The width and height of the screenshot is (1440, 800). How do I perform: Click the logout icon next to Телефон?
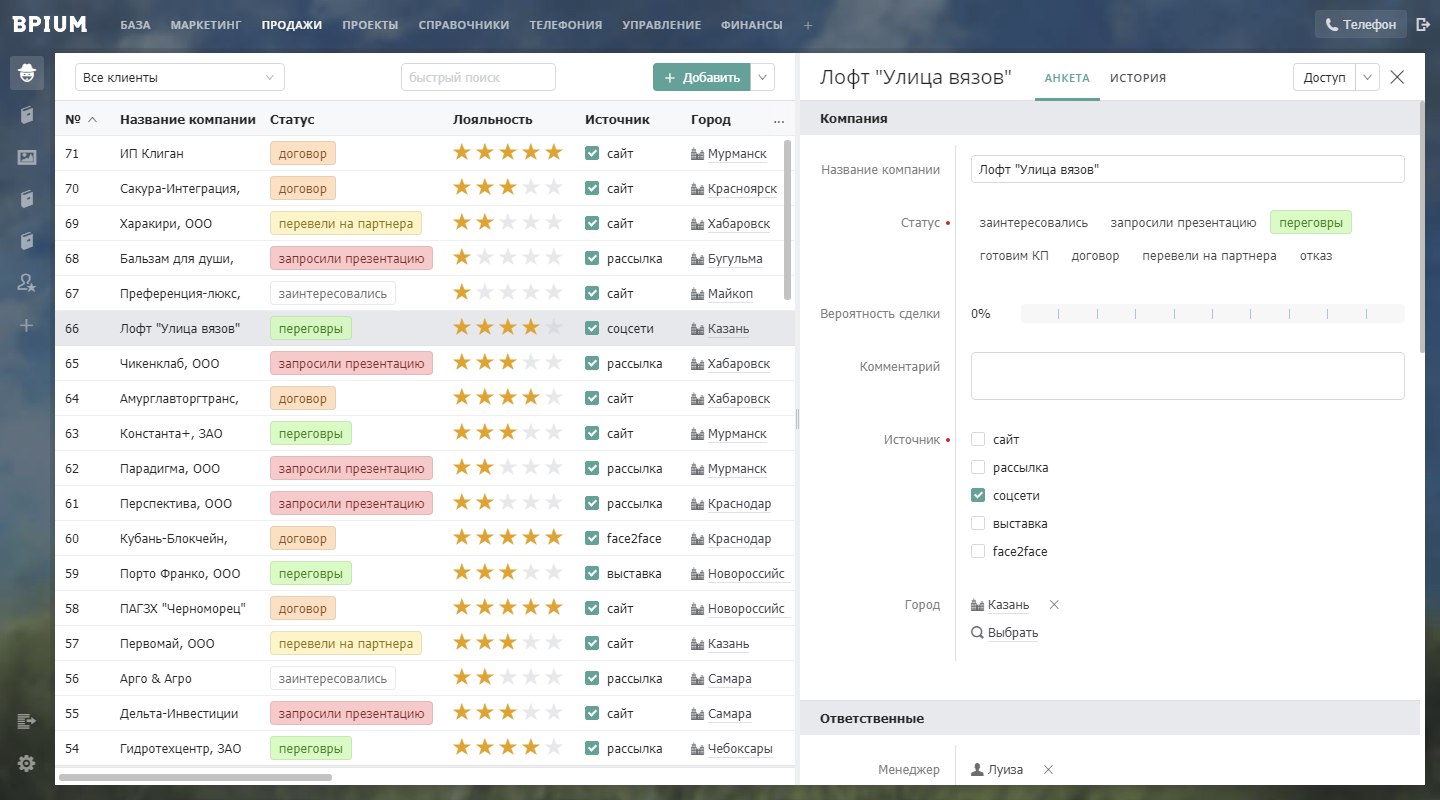click(x=1423, y=24)
